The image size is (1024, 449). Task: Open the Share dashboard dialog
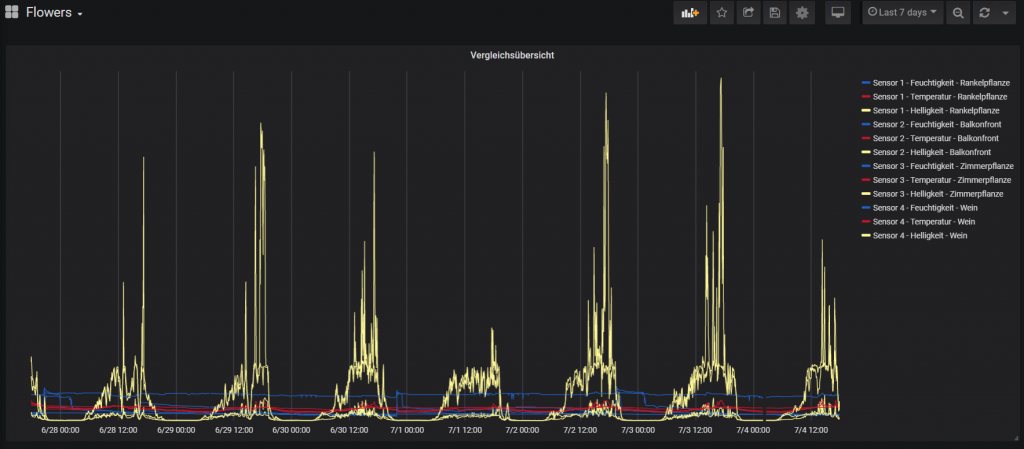click(x=748, y=13)
